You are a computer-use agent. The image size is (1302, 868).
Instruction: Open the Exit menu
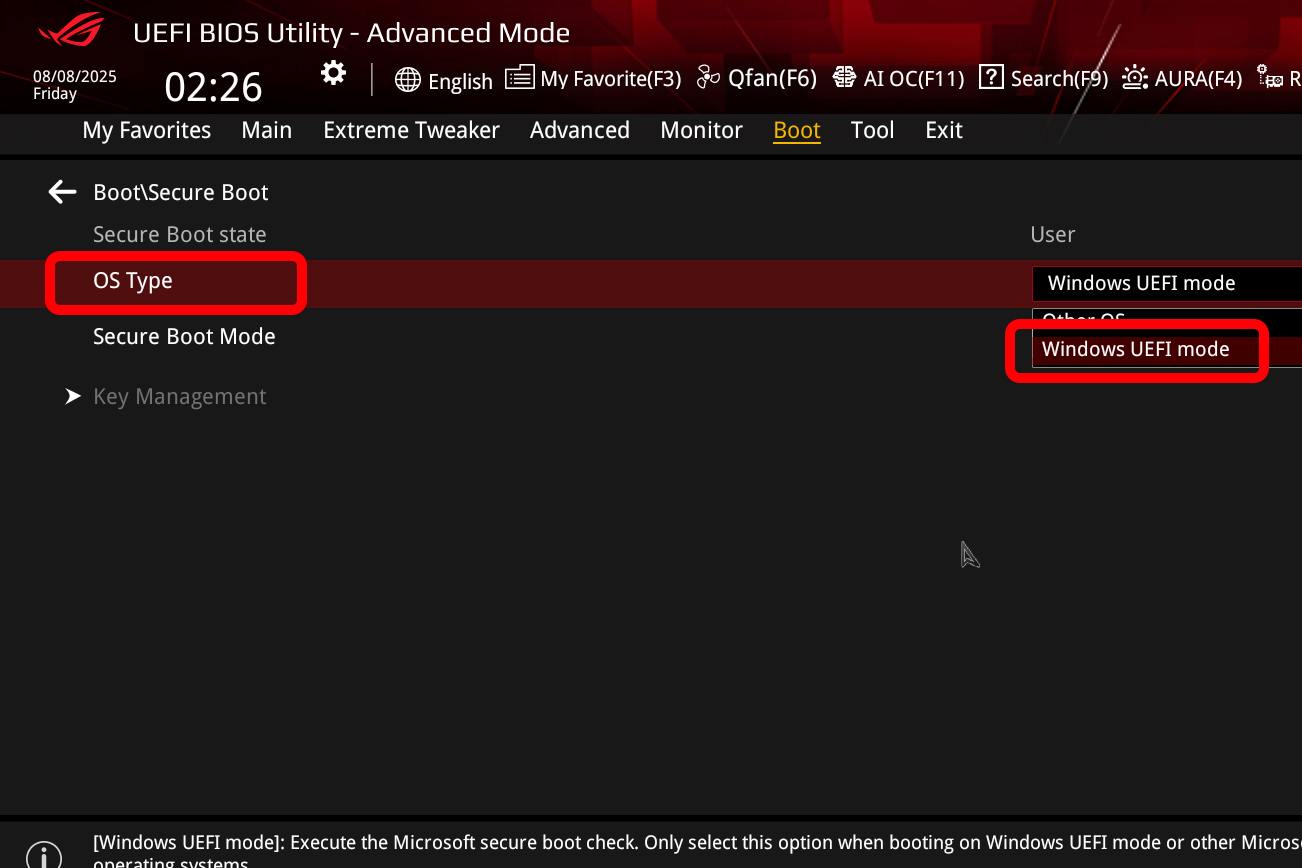coord(943,130)
